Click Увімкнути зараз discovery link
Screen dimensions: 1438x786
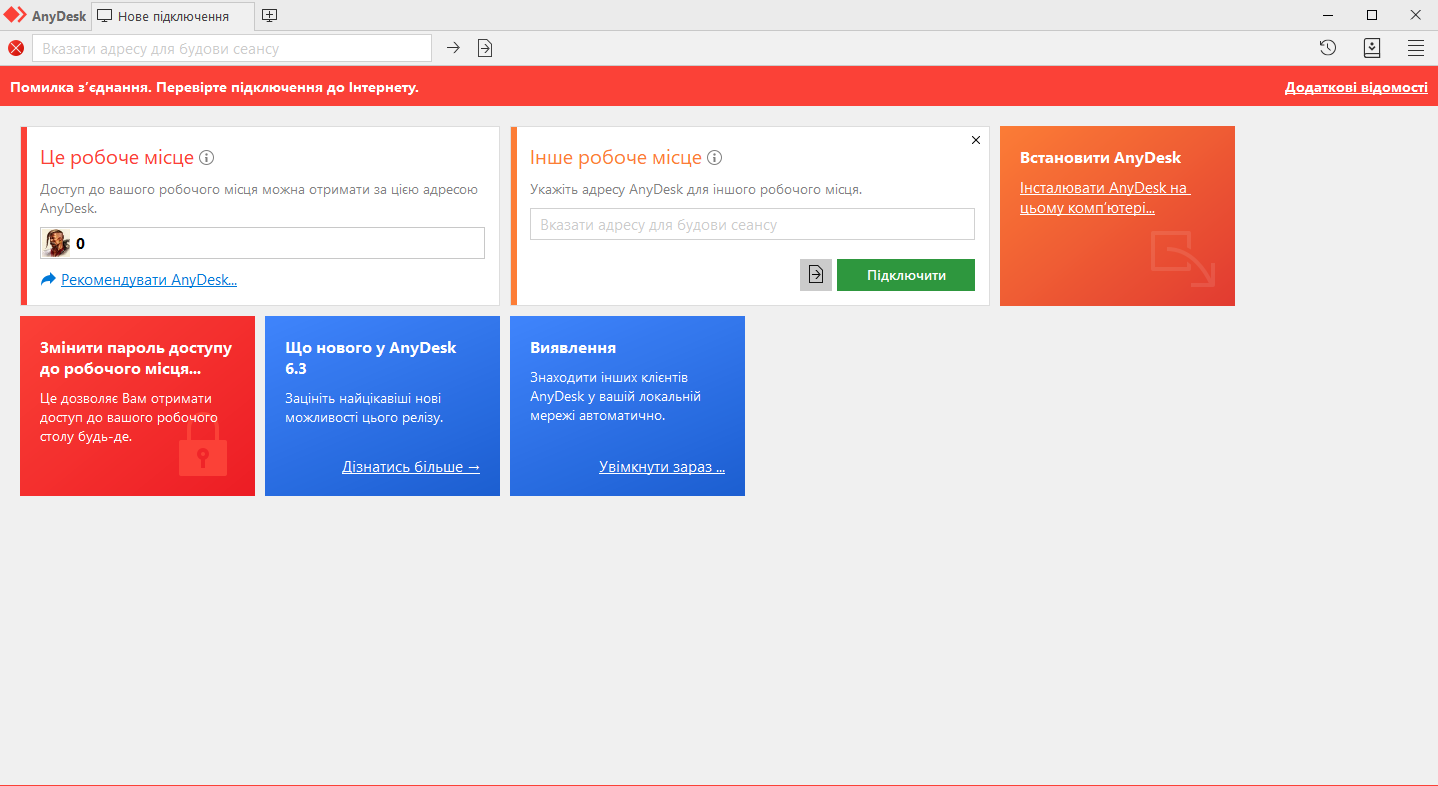(662, 467)
